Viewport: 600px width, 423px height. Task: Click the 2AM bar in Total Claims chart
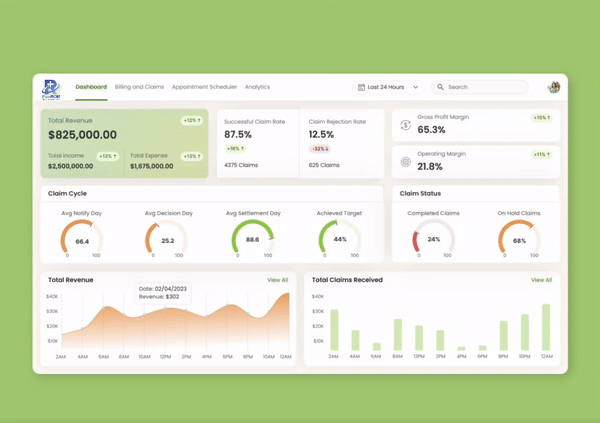click(x=334, y=330)
